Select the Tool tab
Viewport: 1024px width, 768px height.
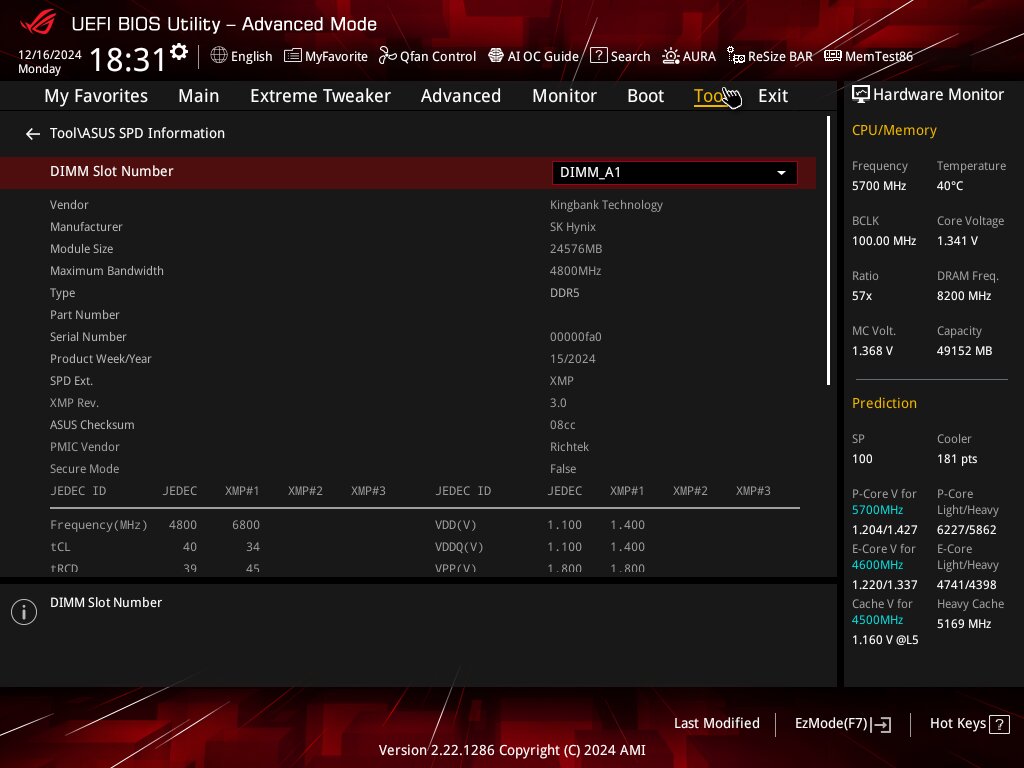pos(710,96)
